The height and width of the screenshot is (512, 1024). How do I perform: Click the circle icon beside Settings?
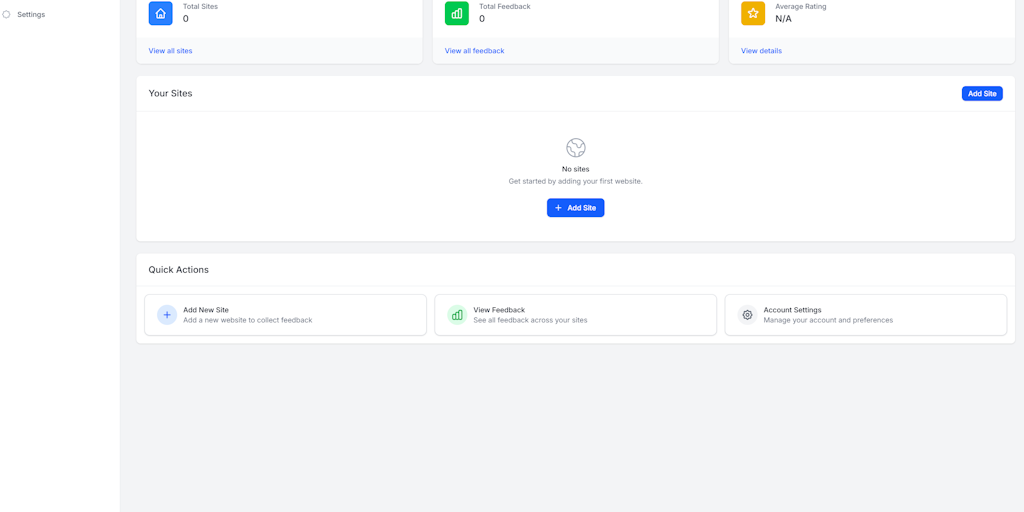(x=7, y=14)
